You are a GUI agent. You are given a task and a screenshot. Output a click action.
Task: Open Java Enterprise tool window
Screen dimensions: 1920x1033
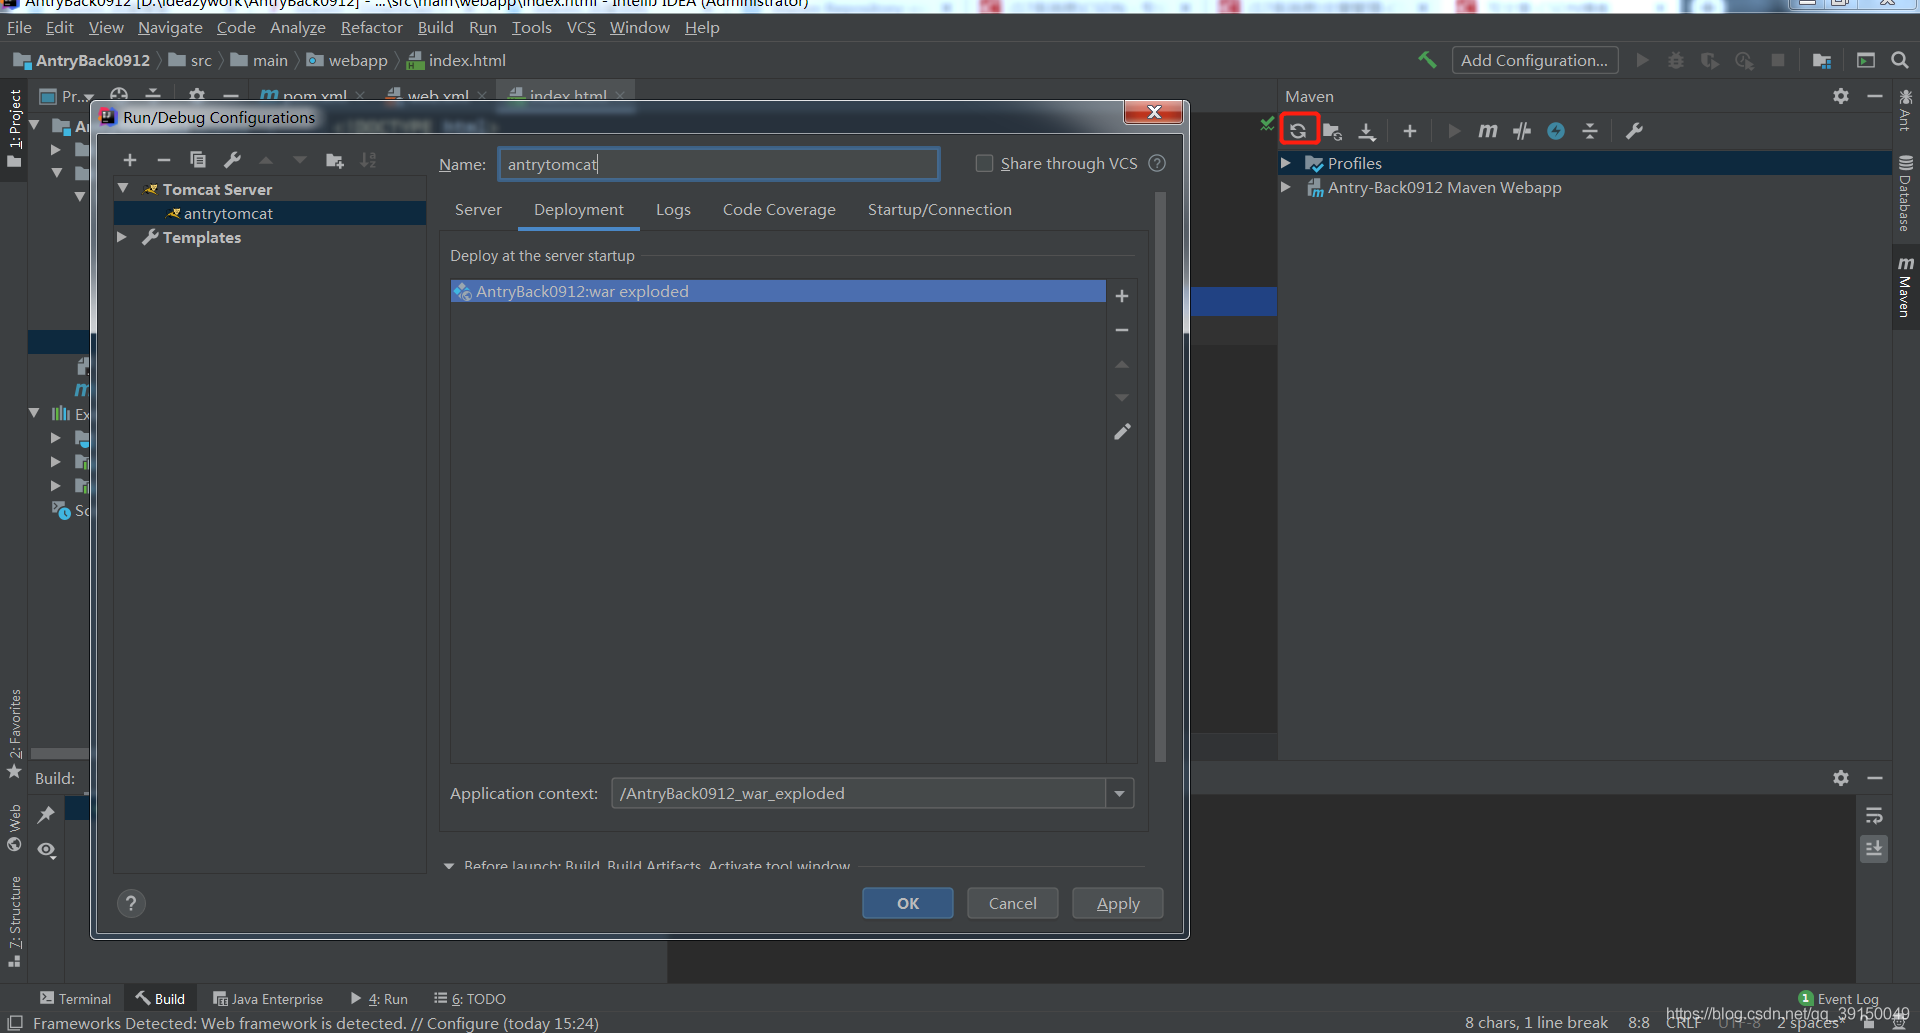tap(268, 999)
